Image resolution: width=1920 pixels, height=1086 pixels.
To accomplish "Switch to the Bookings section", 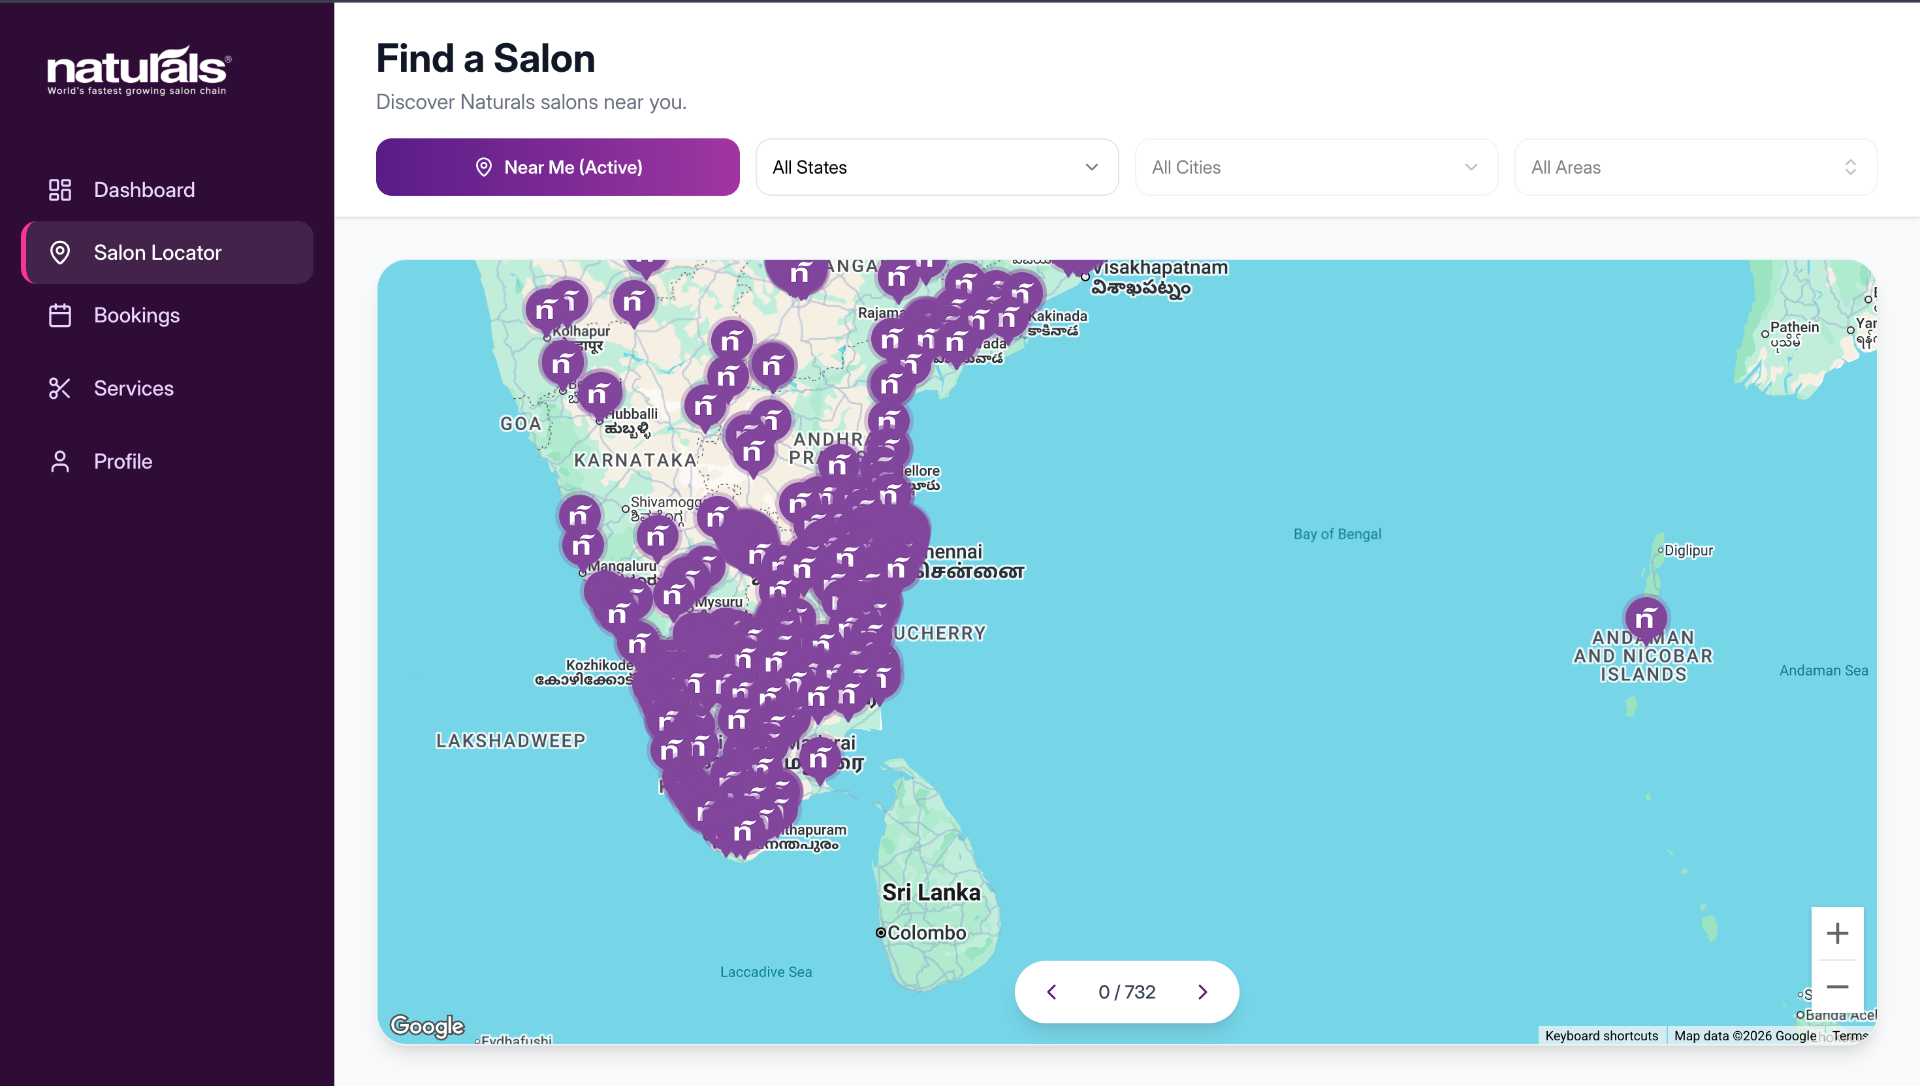I will point(136,315).
